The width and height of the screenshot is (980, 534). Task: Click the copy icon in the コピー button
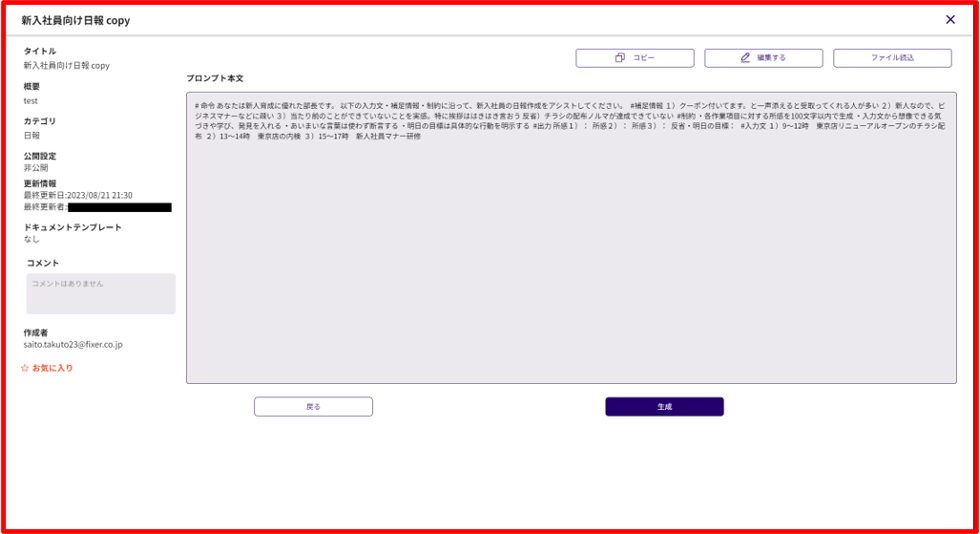620,58
